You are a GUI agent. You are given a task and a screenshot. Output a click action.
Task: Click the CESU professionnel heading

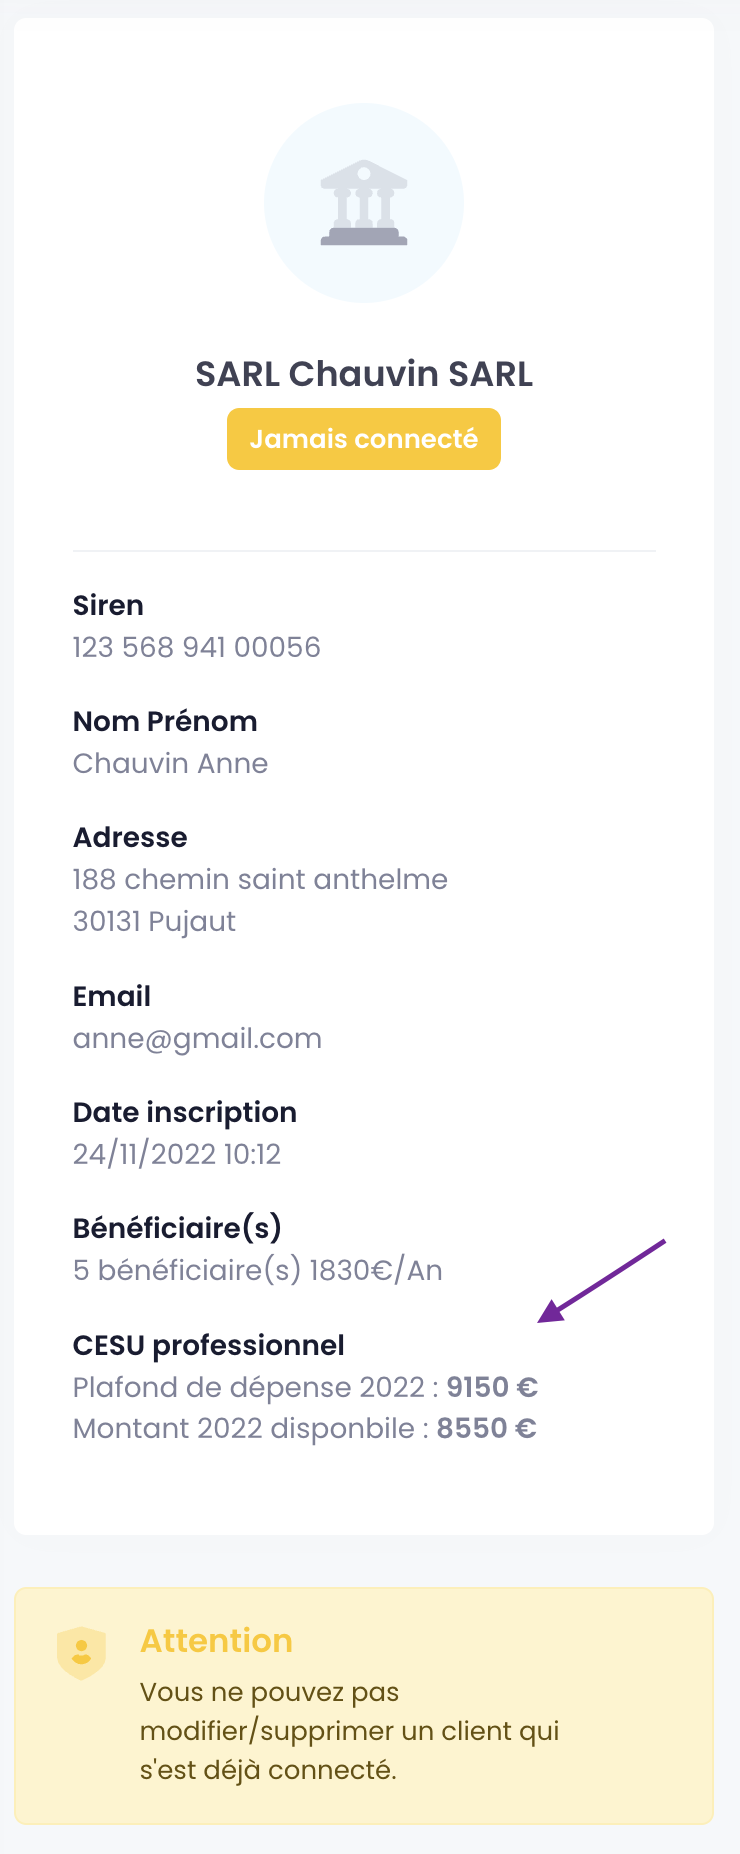tap(209, 1345)
